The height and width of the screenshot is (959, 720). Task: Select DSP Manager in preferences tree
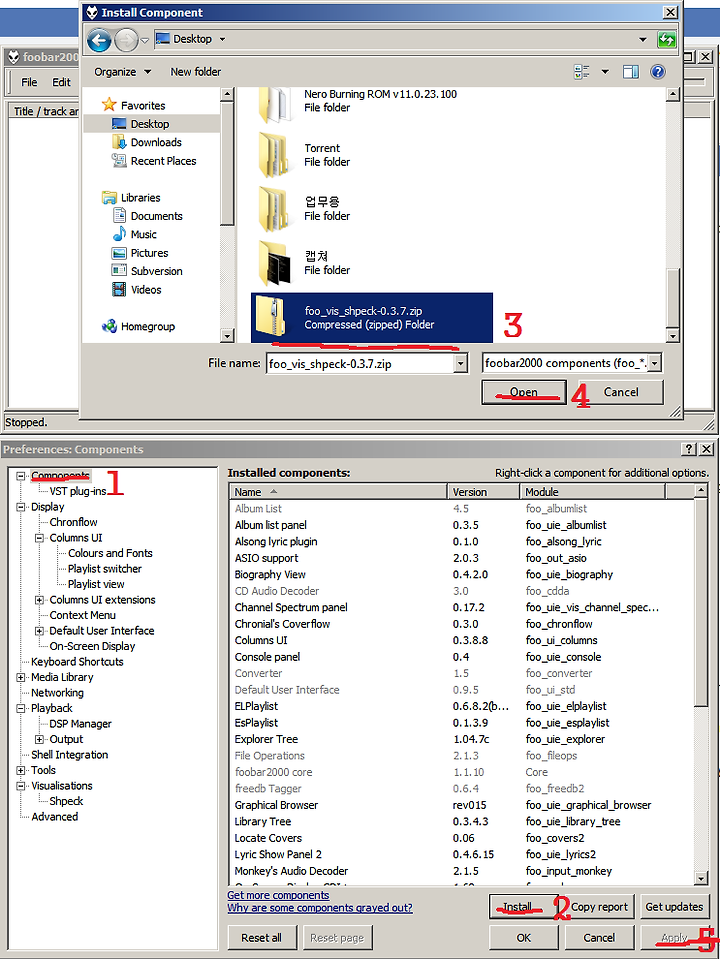(x=80, y=724)
